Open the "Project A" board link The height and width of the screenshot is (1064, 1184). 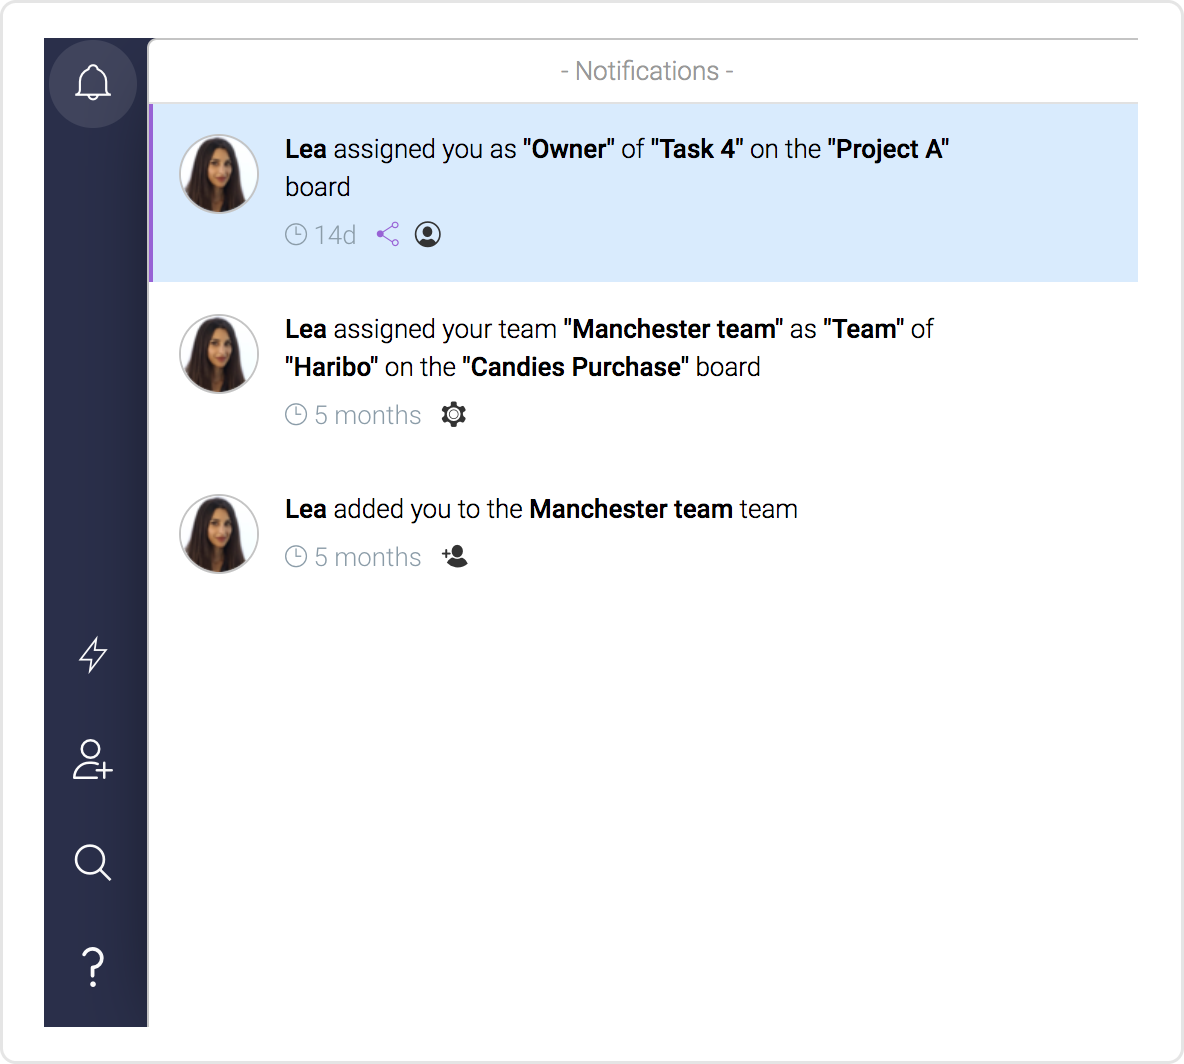[889, 149]
